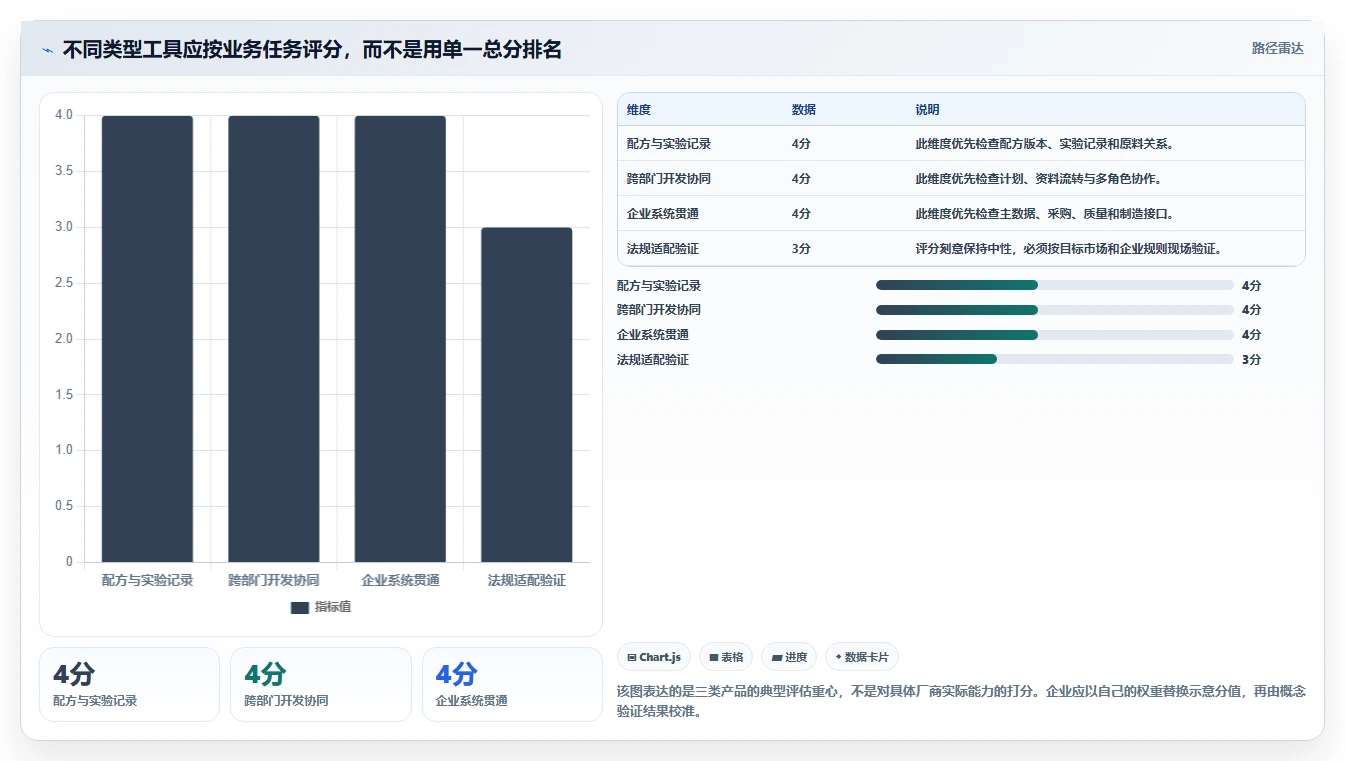This screenshot has height=761, width=1345.
Task: Select the Chart.js tag chip
Action: (654, 657)
